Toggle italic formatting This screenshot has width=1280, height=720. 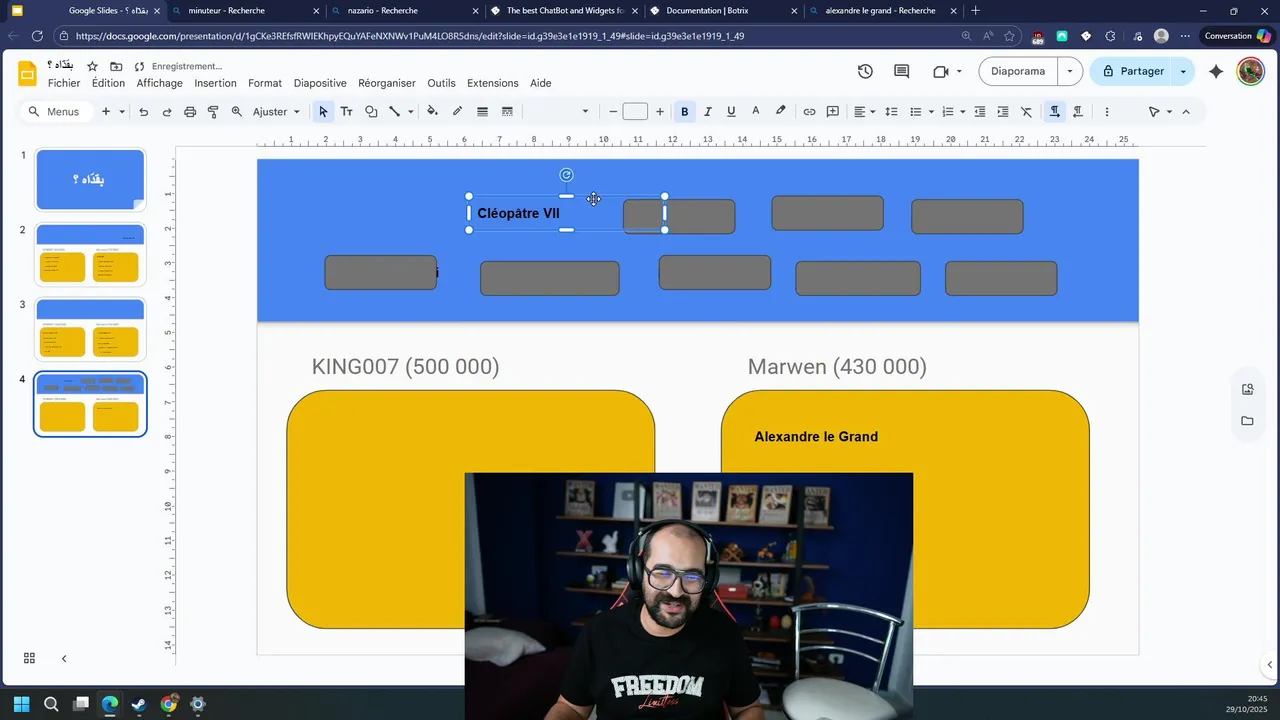point(708,112)
